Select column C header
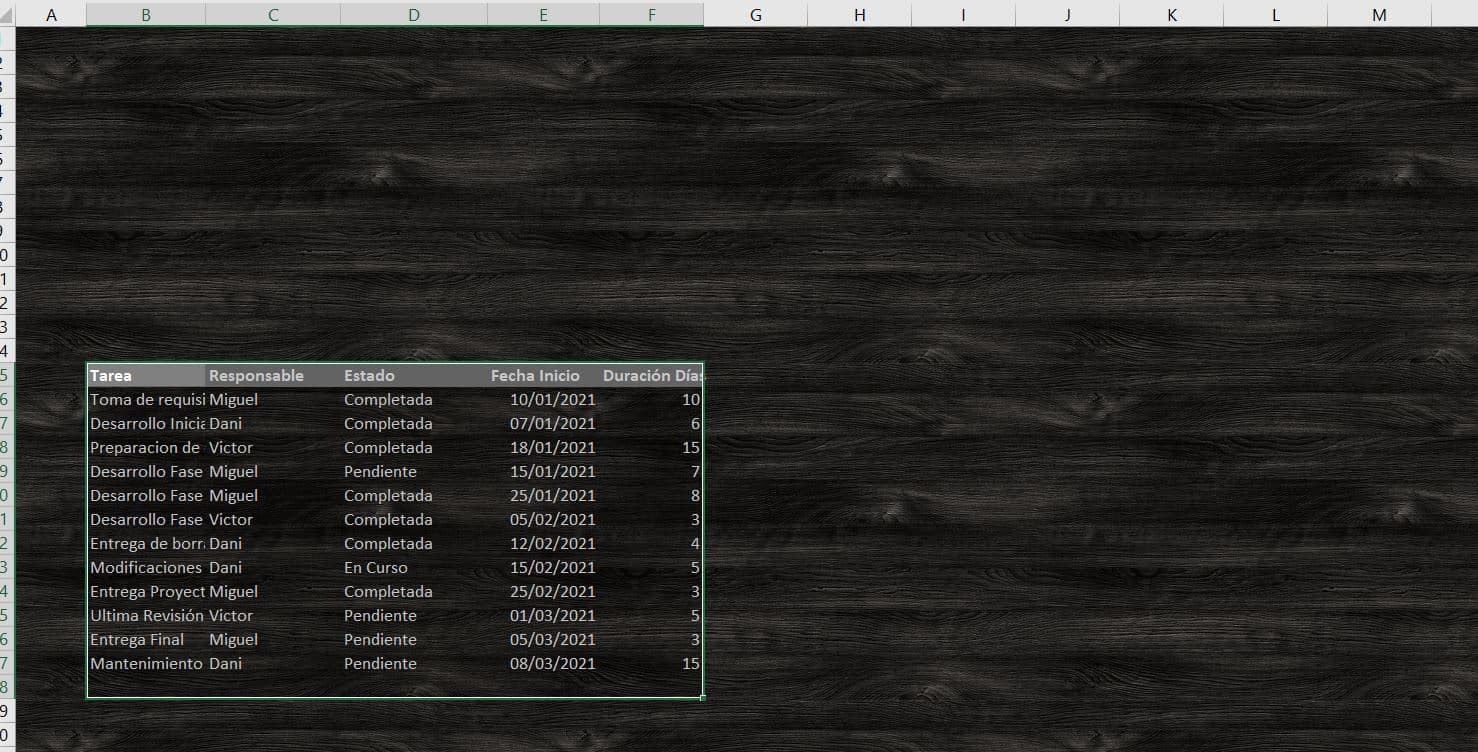The width and height of the screenshot is (1478, 752). pos(273,14)
